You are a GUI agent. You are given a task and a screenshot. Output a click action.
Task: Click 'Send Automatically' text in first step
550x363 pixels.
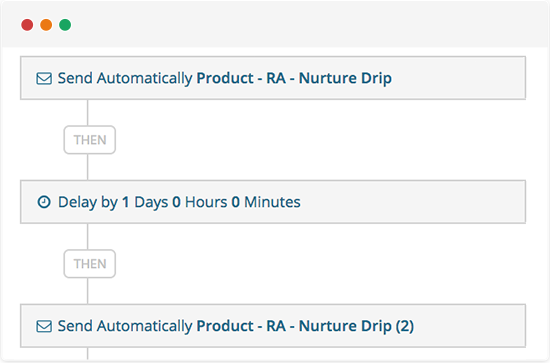[x=125, y=79]
